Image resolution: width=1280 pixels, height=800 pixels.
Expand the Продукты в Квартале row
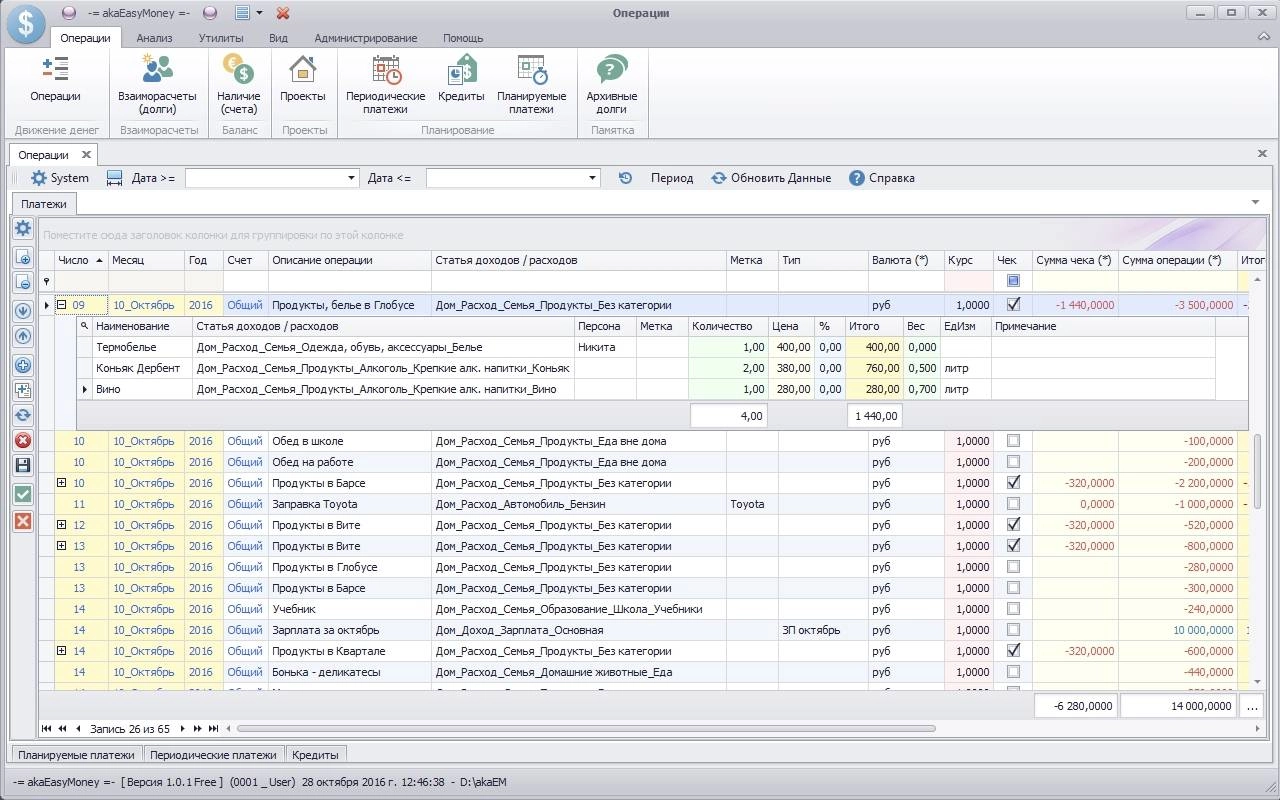(x=61, y=651)
